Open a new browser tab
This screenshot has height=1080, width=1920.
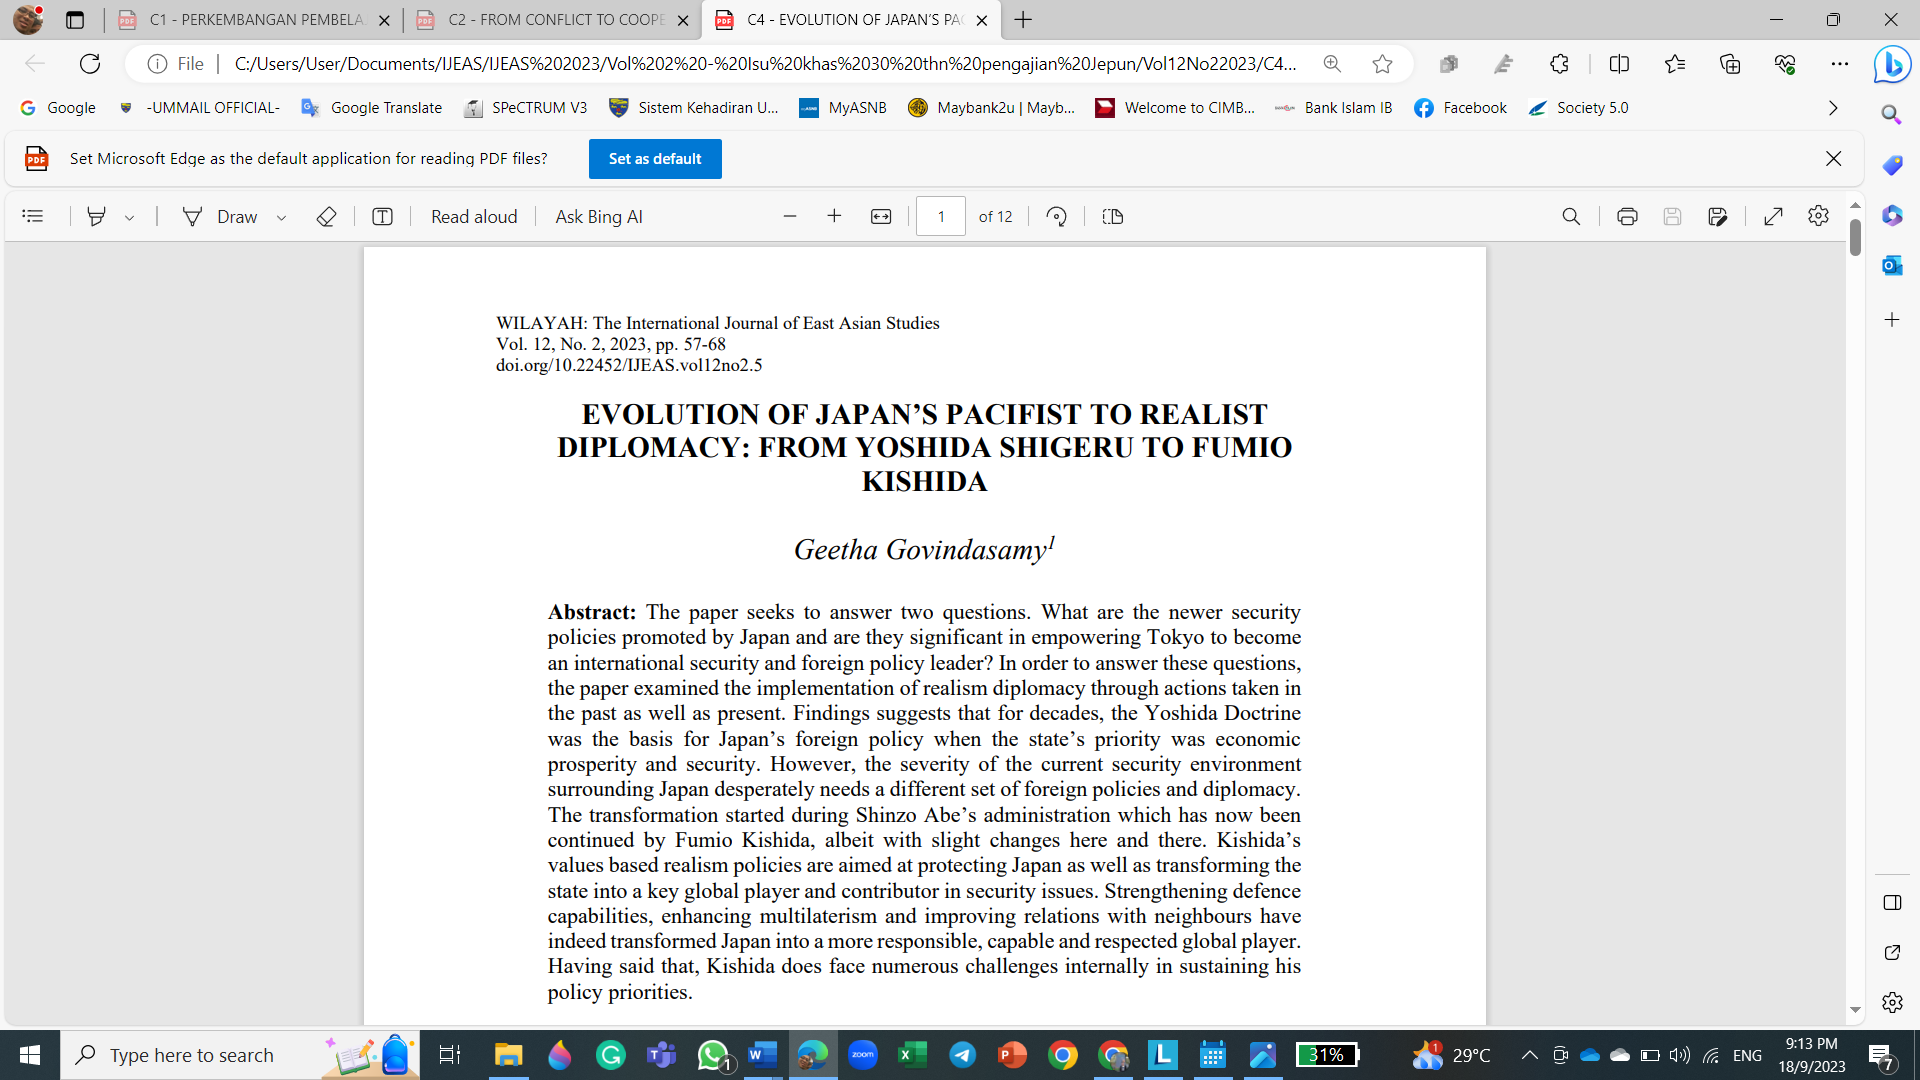click(1023, 20)
